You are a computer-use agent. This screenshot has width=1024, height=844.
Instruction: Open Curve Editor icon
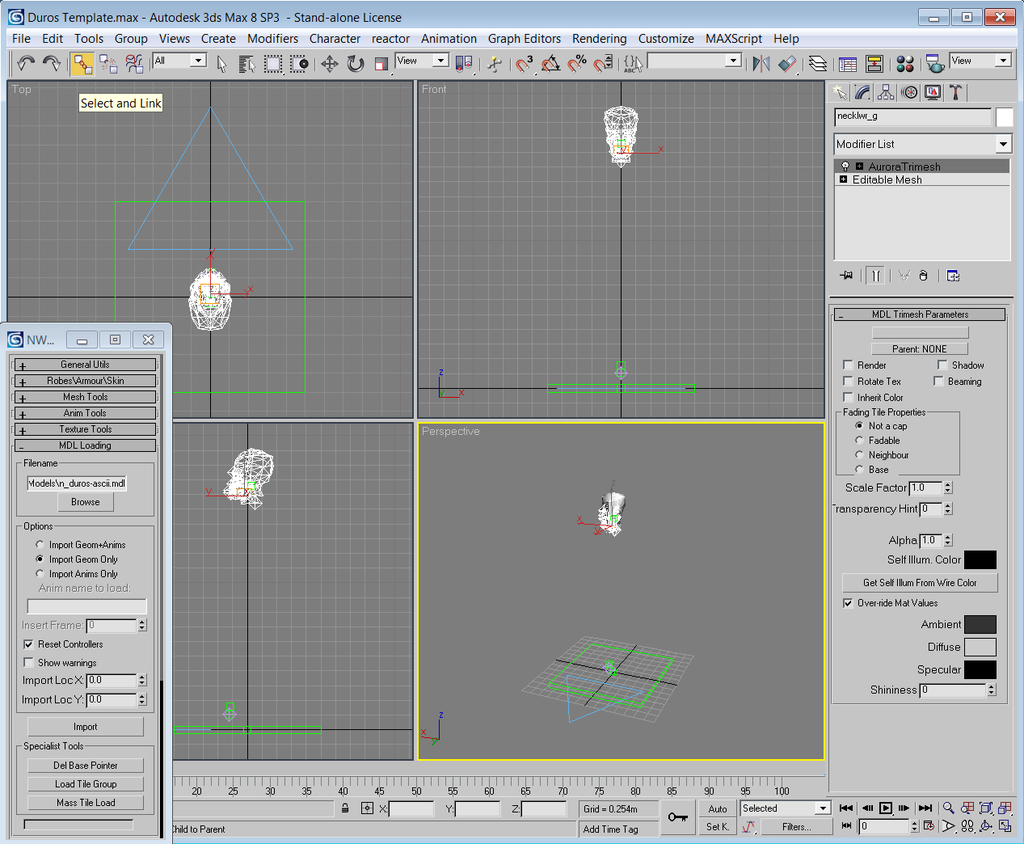(848, 63)
